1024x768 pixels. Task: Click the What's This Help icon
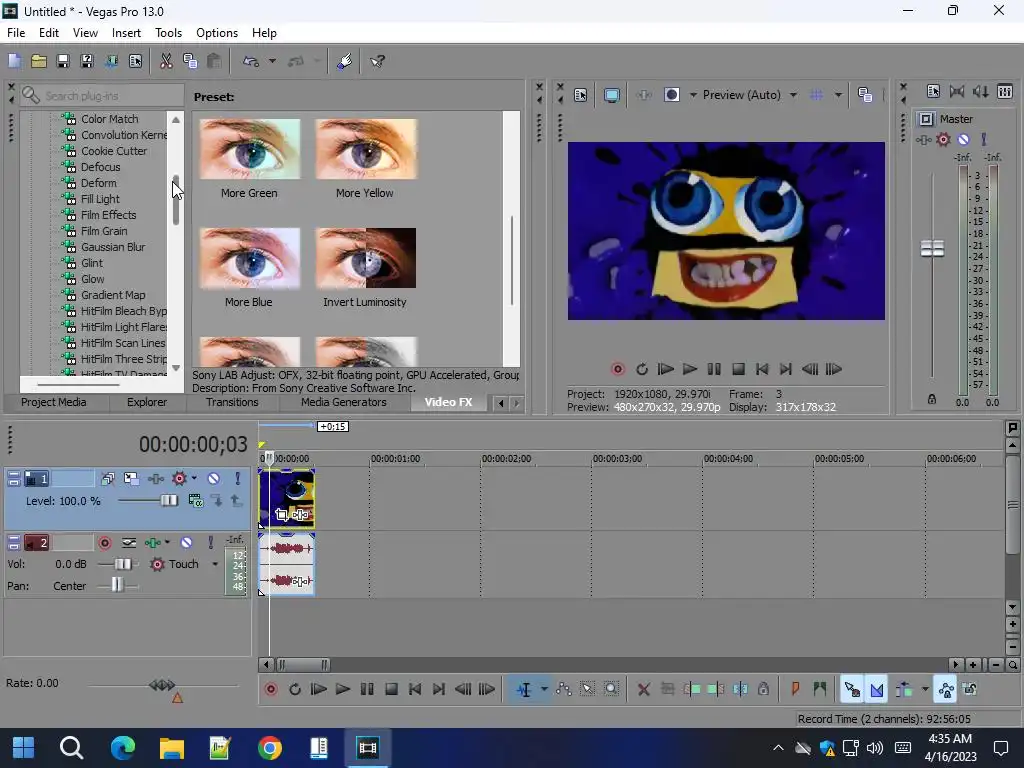377,61
